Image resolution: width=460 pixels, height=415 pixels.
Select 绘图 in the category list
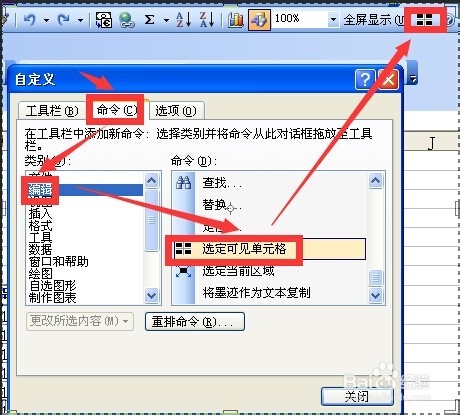pyautogui.click(x=40, y=273)
